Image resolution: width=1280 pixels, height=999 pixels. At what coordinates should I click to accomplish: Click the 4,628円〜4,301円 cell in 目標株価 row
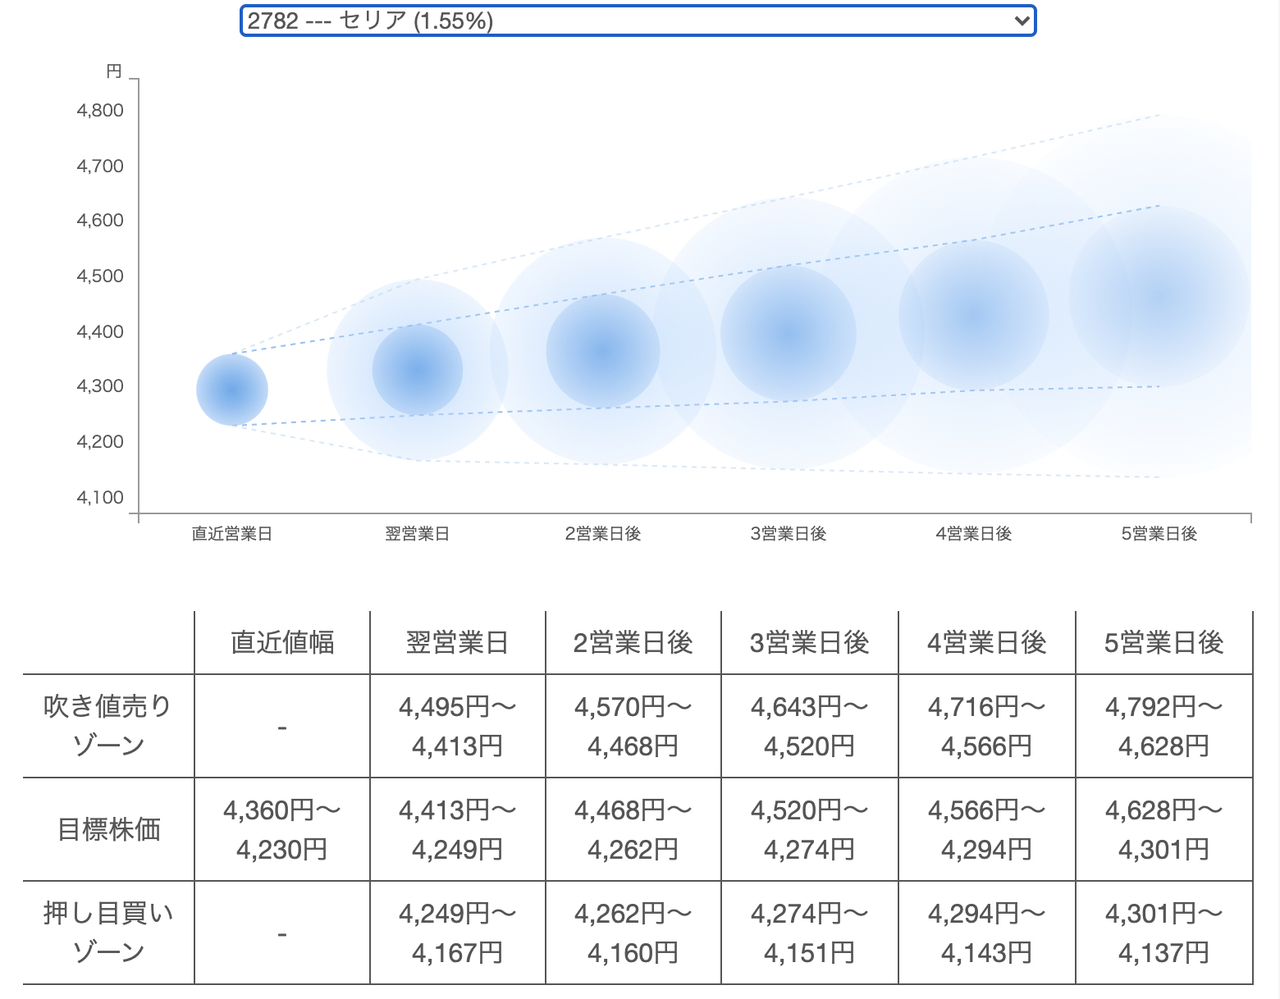(1164, 829)
